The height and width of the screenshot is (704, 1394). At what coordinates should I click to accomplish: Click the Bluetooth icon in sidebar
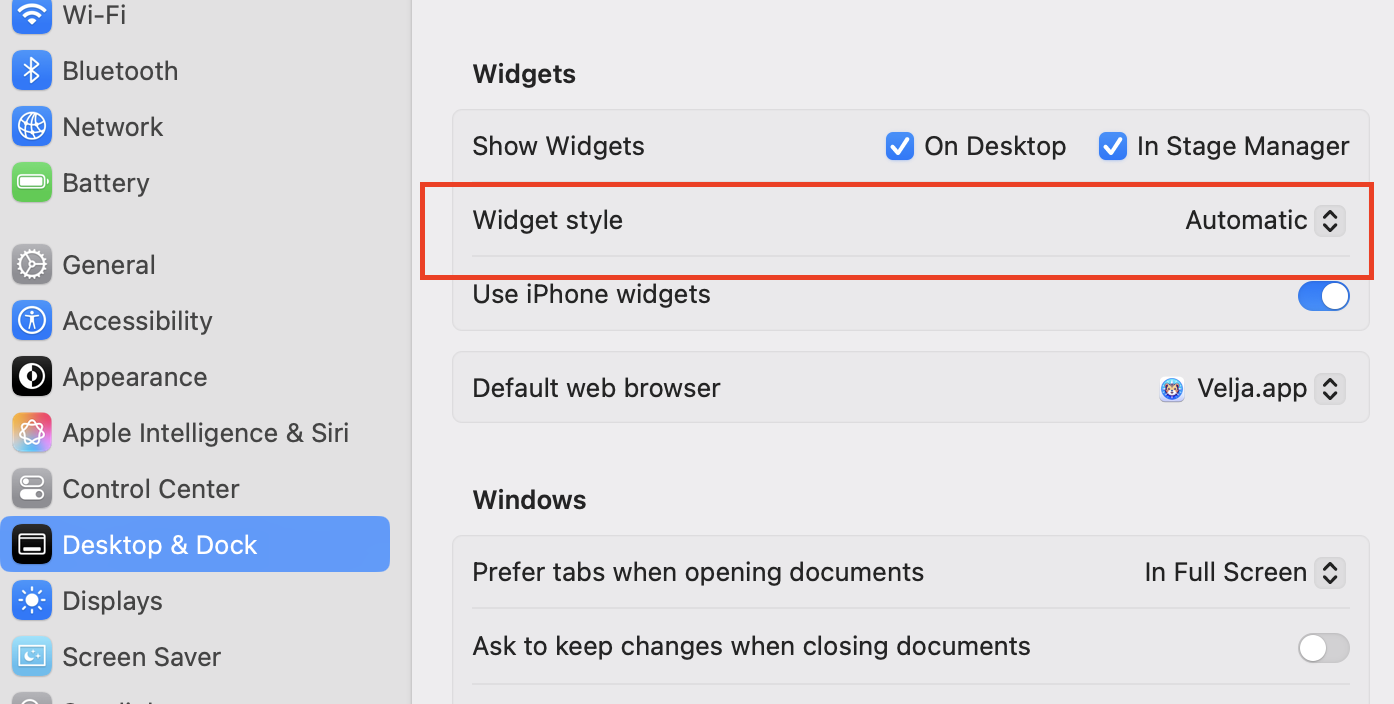pos(32,71)
